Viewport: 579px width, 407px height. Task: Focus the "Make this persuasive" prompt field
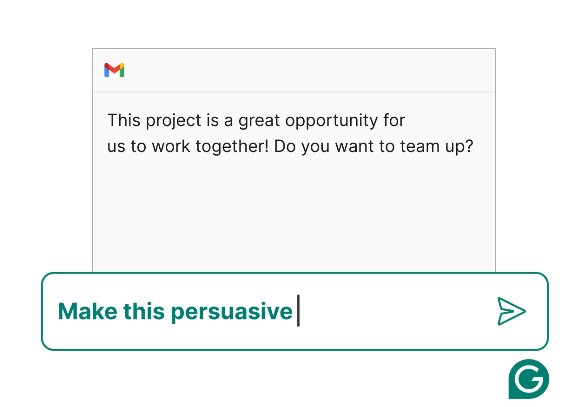tap(295, 311)
